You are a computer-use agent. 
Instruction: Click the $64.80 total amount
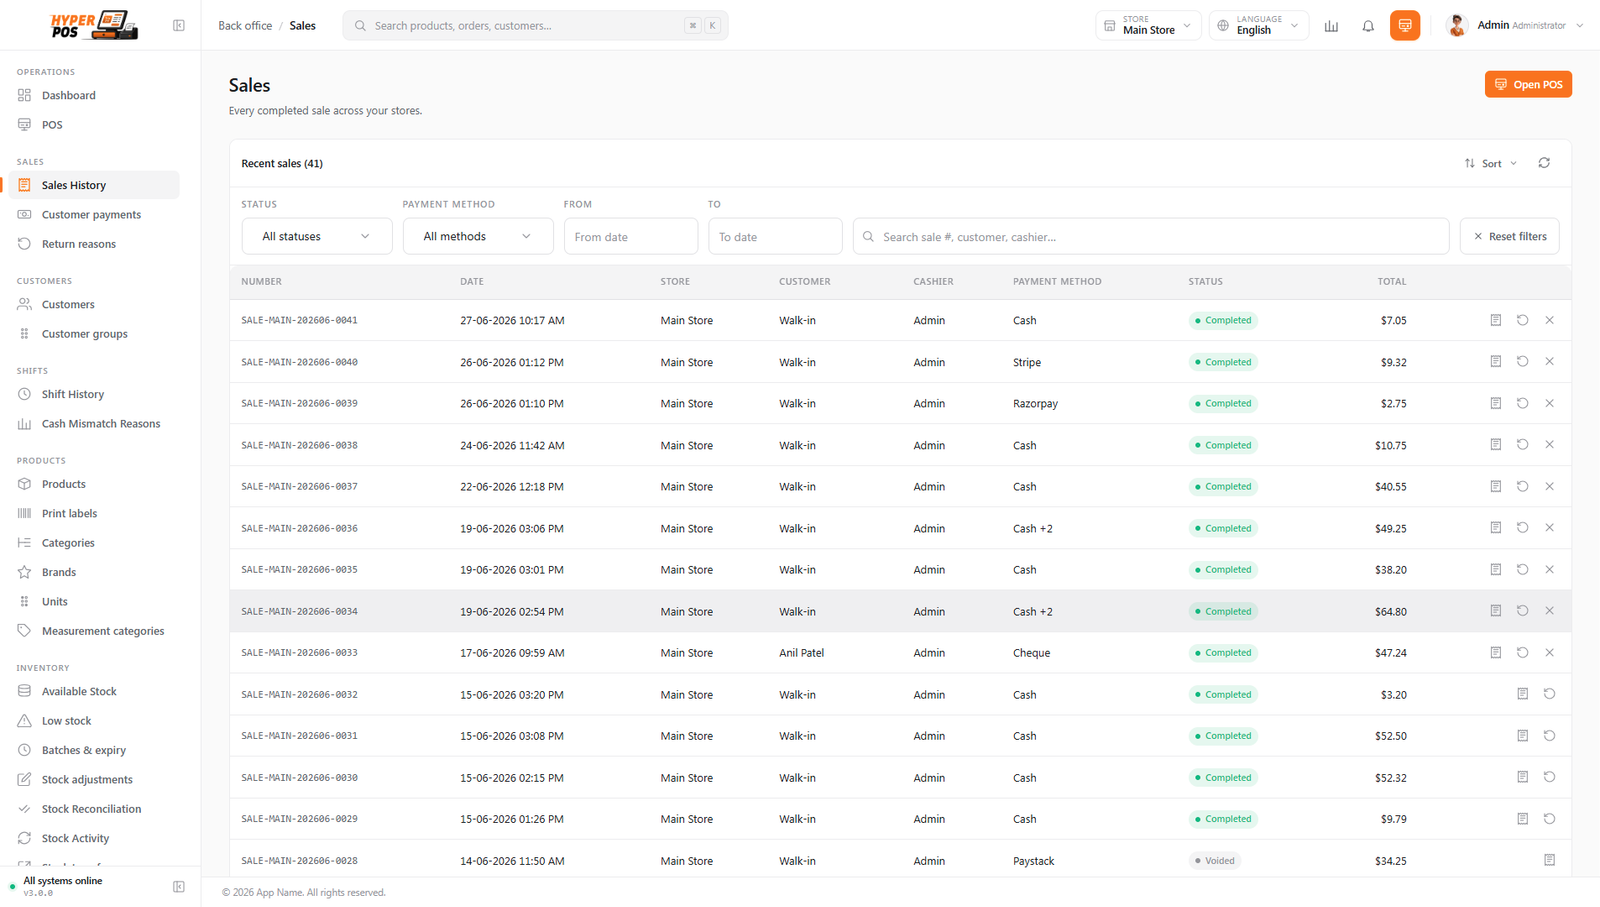1390,611
